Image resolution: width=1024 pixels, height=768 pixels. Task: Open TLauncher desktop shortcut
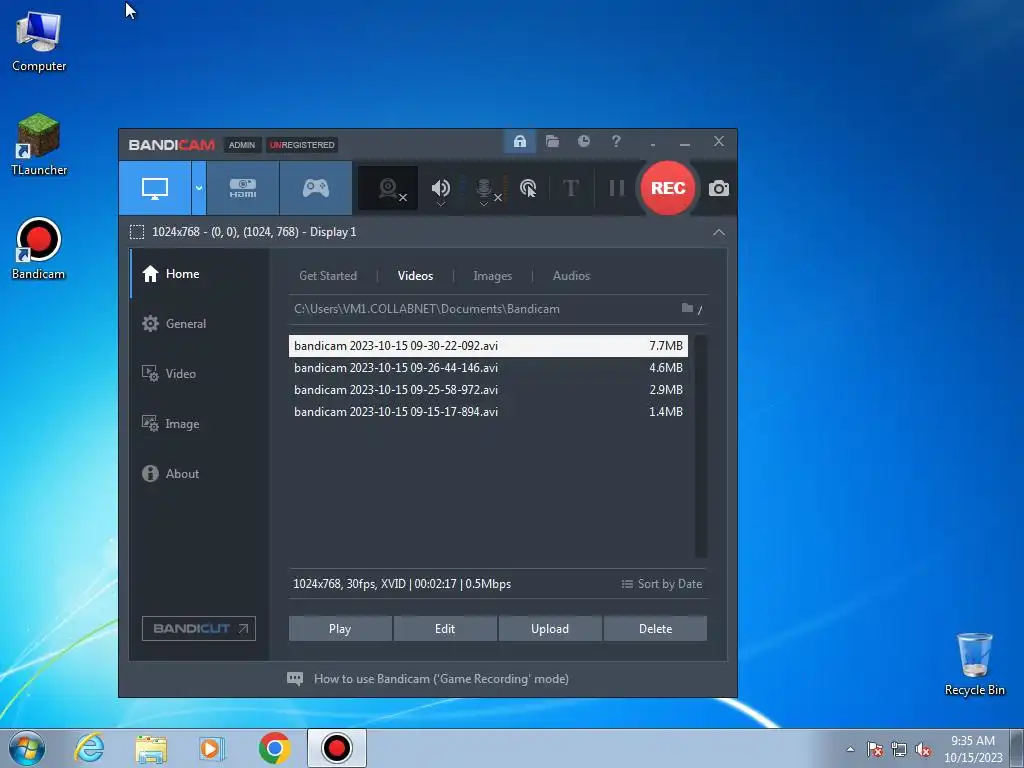click(39, 145)
